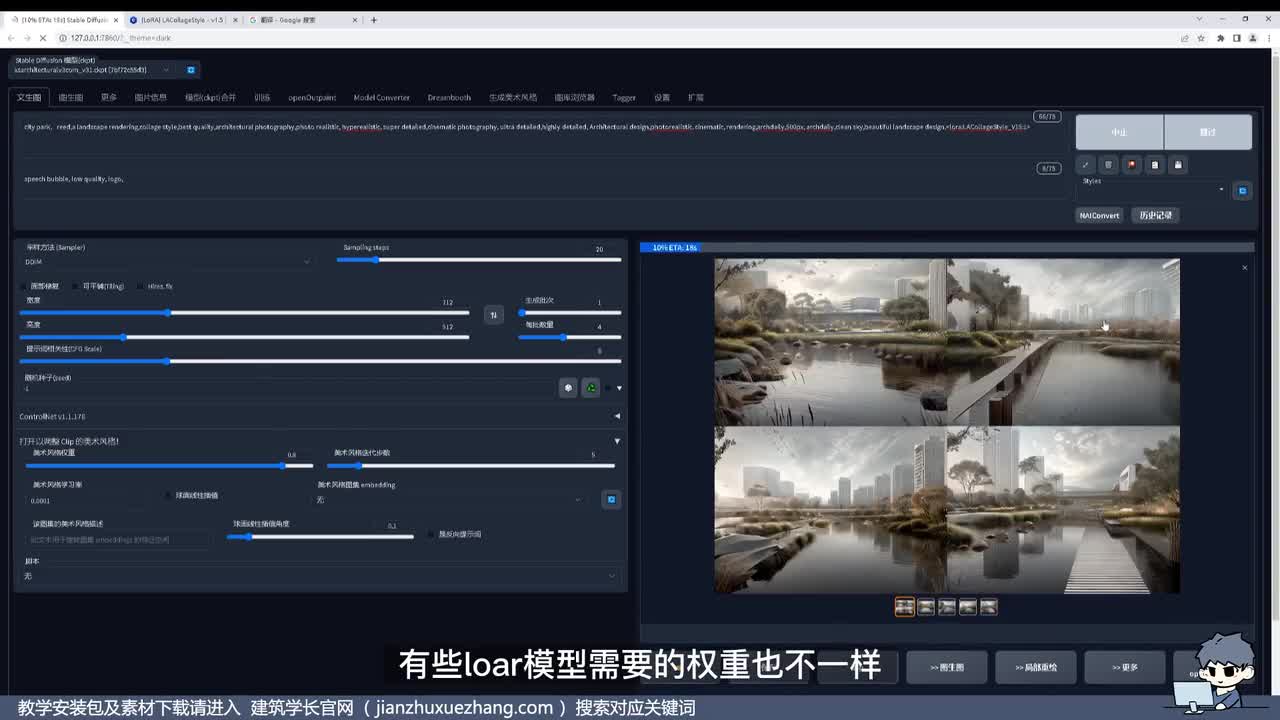
Task: Show extra networks with the red card icon
Action: point(1131,165)
